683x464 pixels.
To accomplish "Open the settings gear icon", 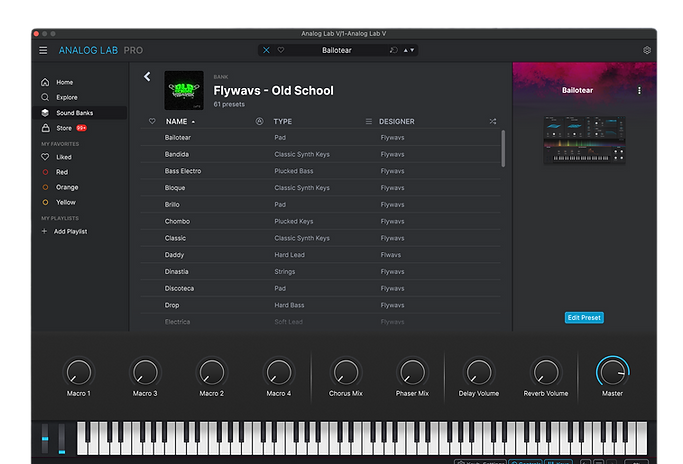I will click(647, 50).
